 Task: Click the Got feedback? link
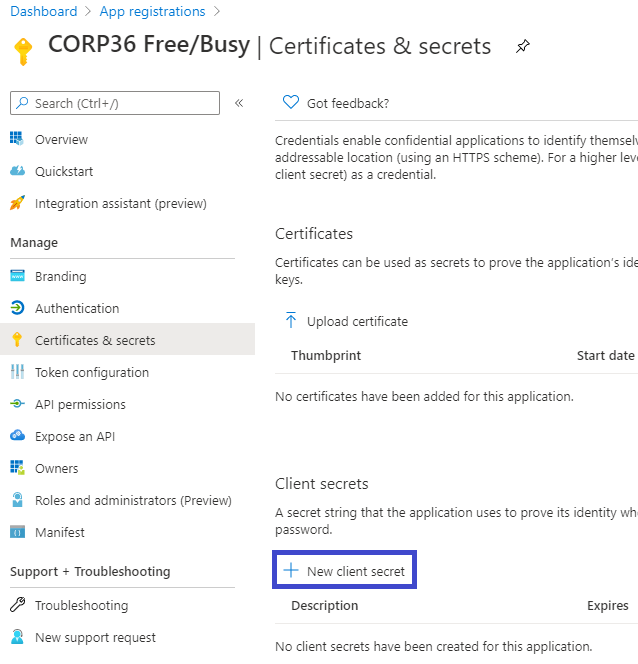347,103
